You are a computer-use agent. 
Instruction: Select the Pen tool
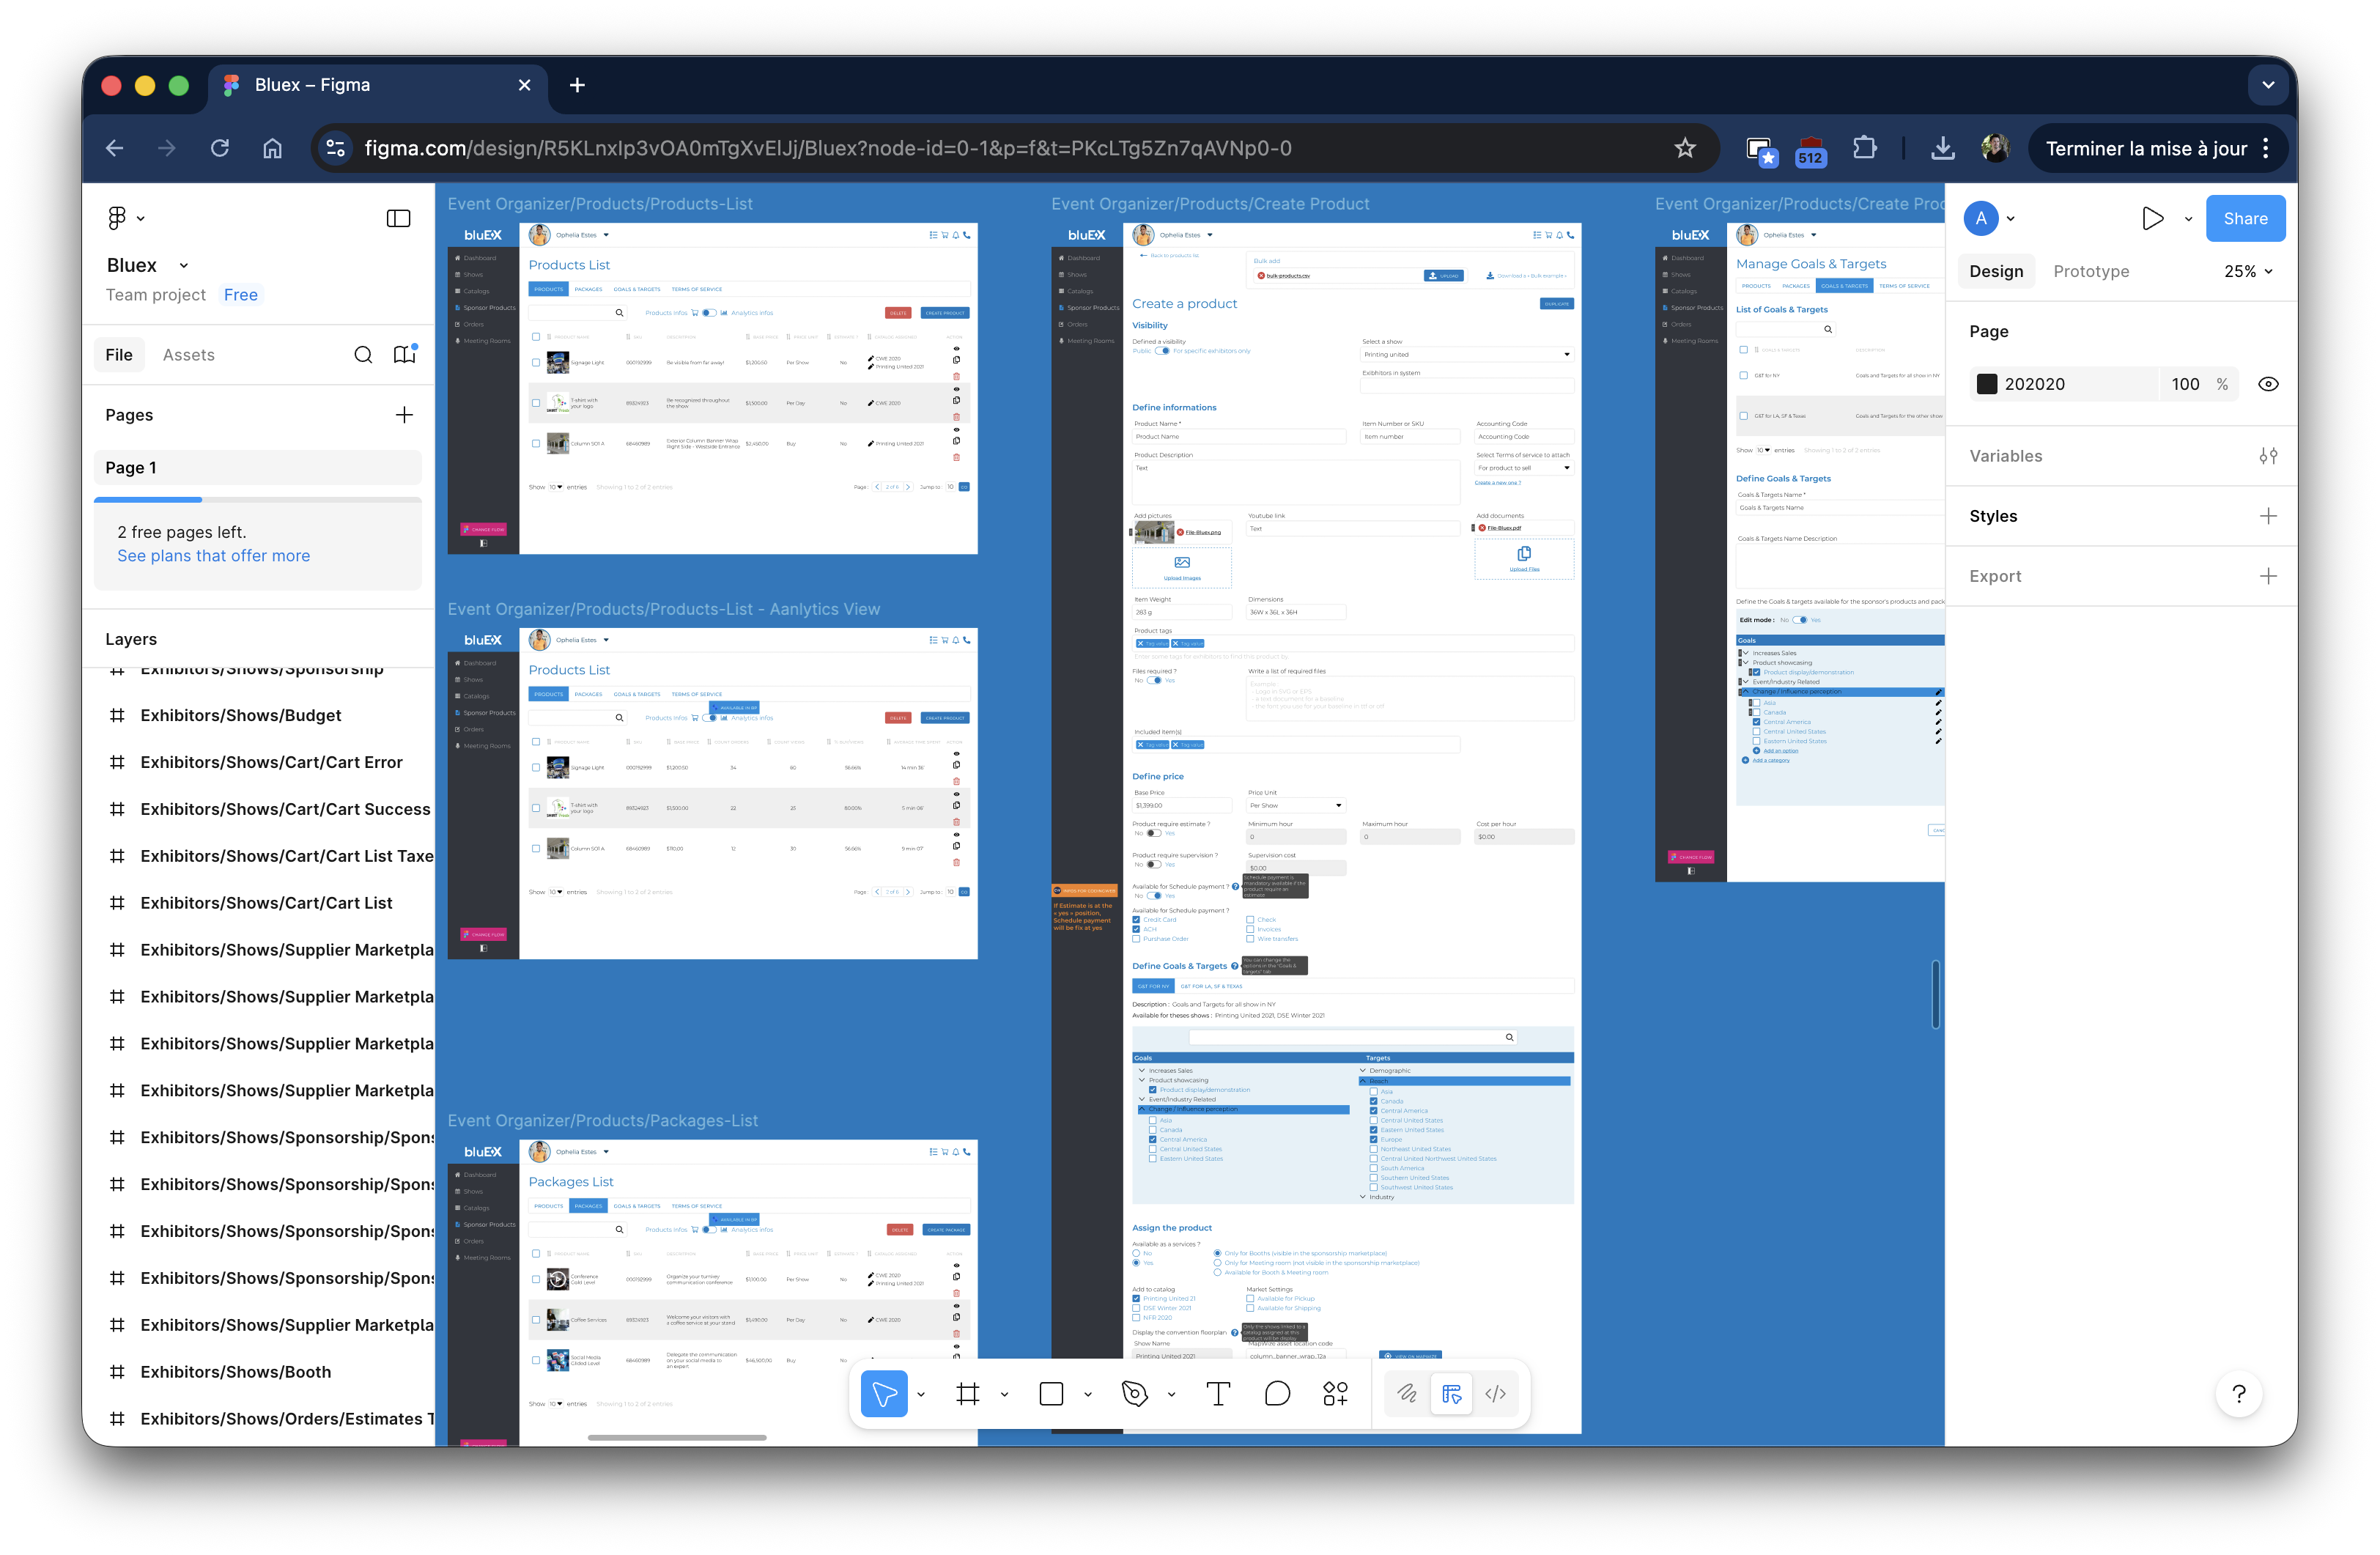point(1134,1394)
